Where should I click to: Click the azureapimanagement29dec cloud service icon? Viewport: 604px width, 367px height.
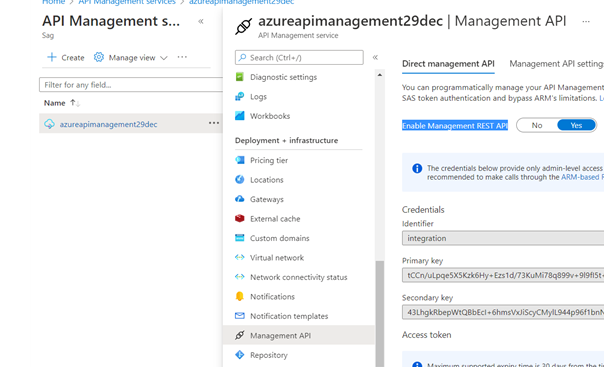tap(49, 124)
